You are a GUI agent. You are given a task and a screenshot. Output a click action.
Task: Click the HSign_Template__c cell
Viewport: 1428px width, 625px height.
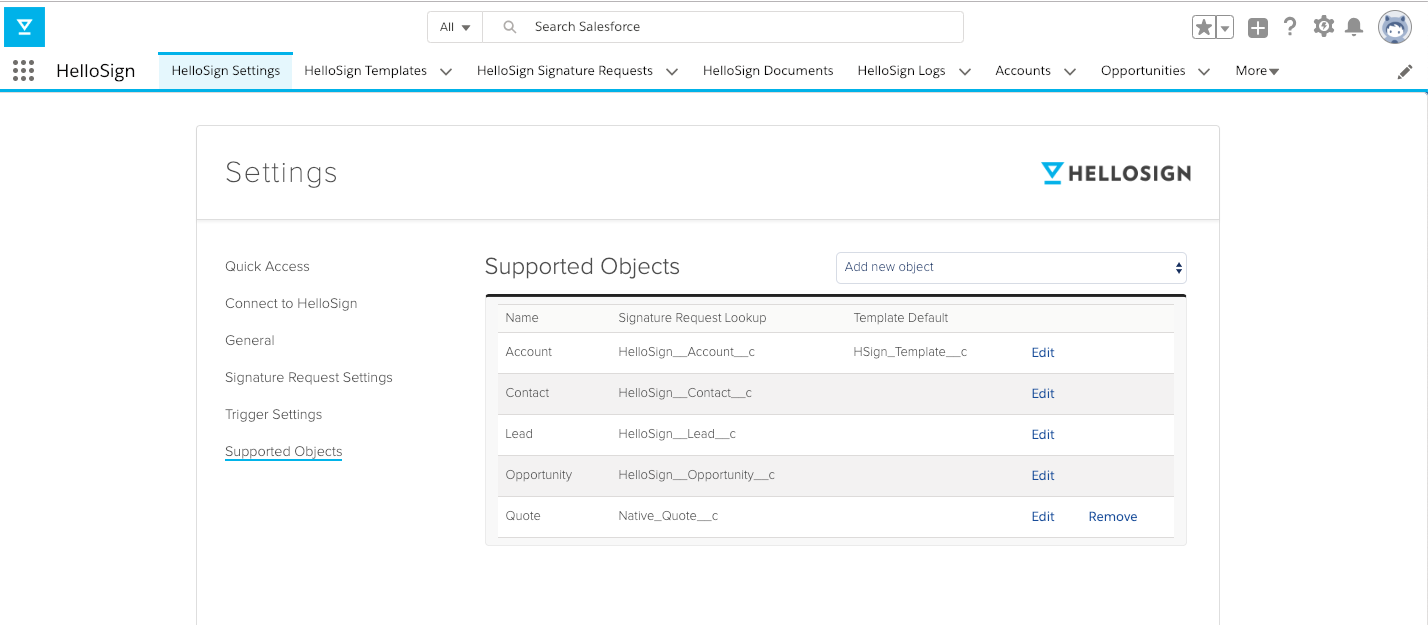910,352
